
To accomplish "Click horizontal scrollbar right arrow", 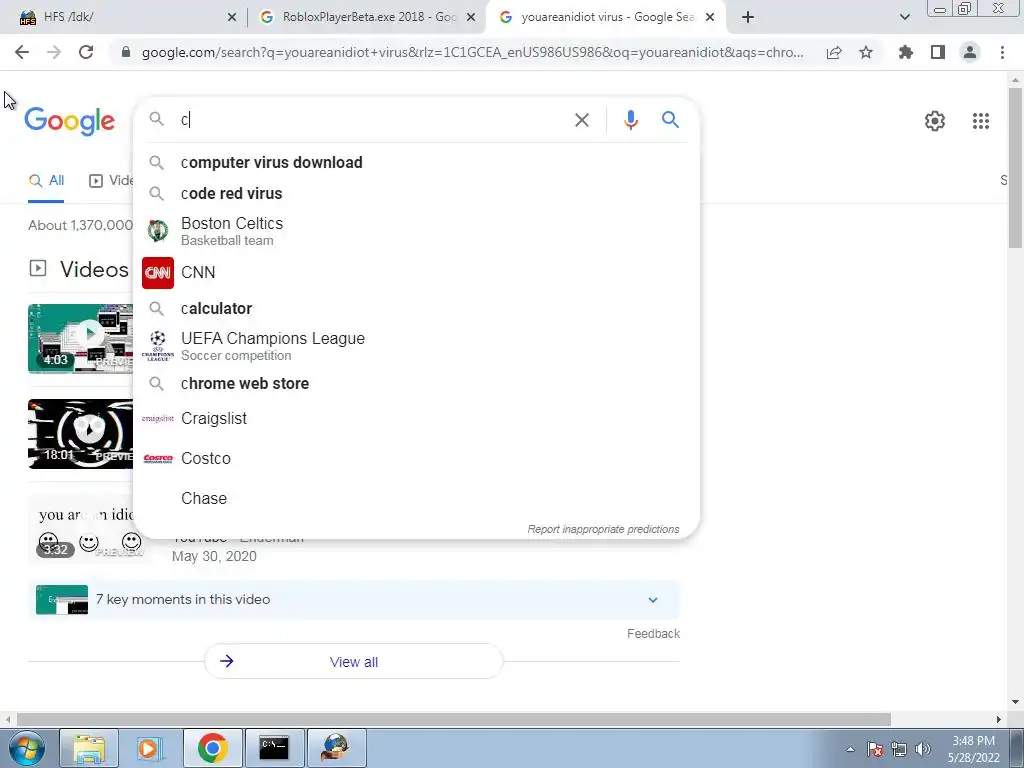I will (x=999, y=719).
